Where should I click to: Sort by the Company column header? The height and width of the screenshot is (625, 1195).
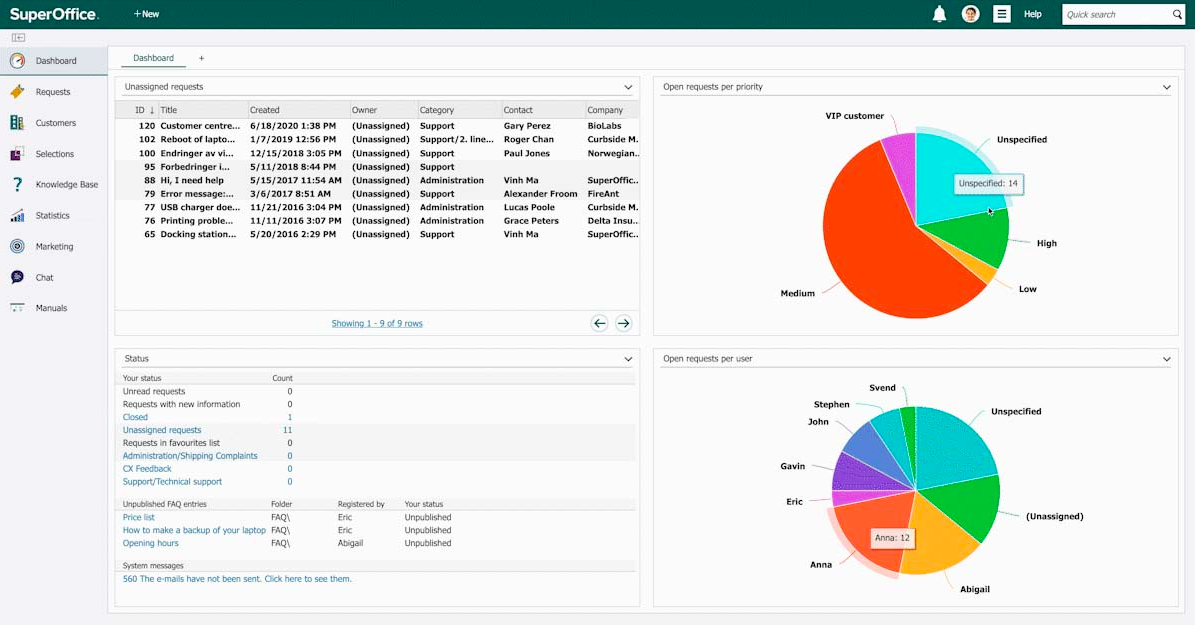point(605,111)
